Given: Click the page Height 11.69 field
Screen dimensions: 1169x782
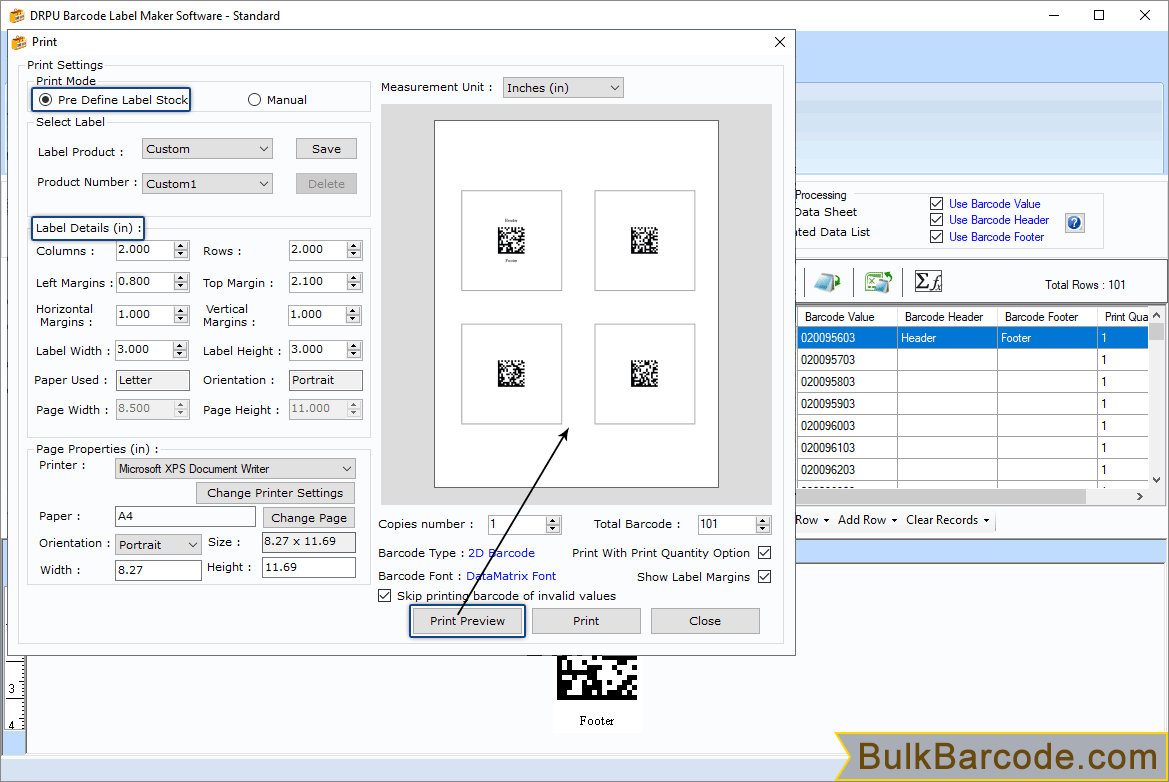Looking at the screenshot, I should [309, 567].
